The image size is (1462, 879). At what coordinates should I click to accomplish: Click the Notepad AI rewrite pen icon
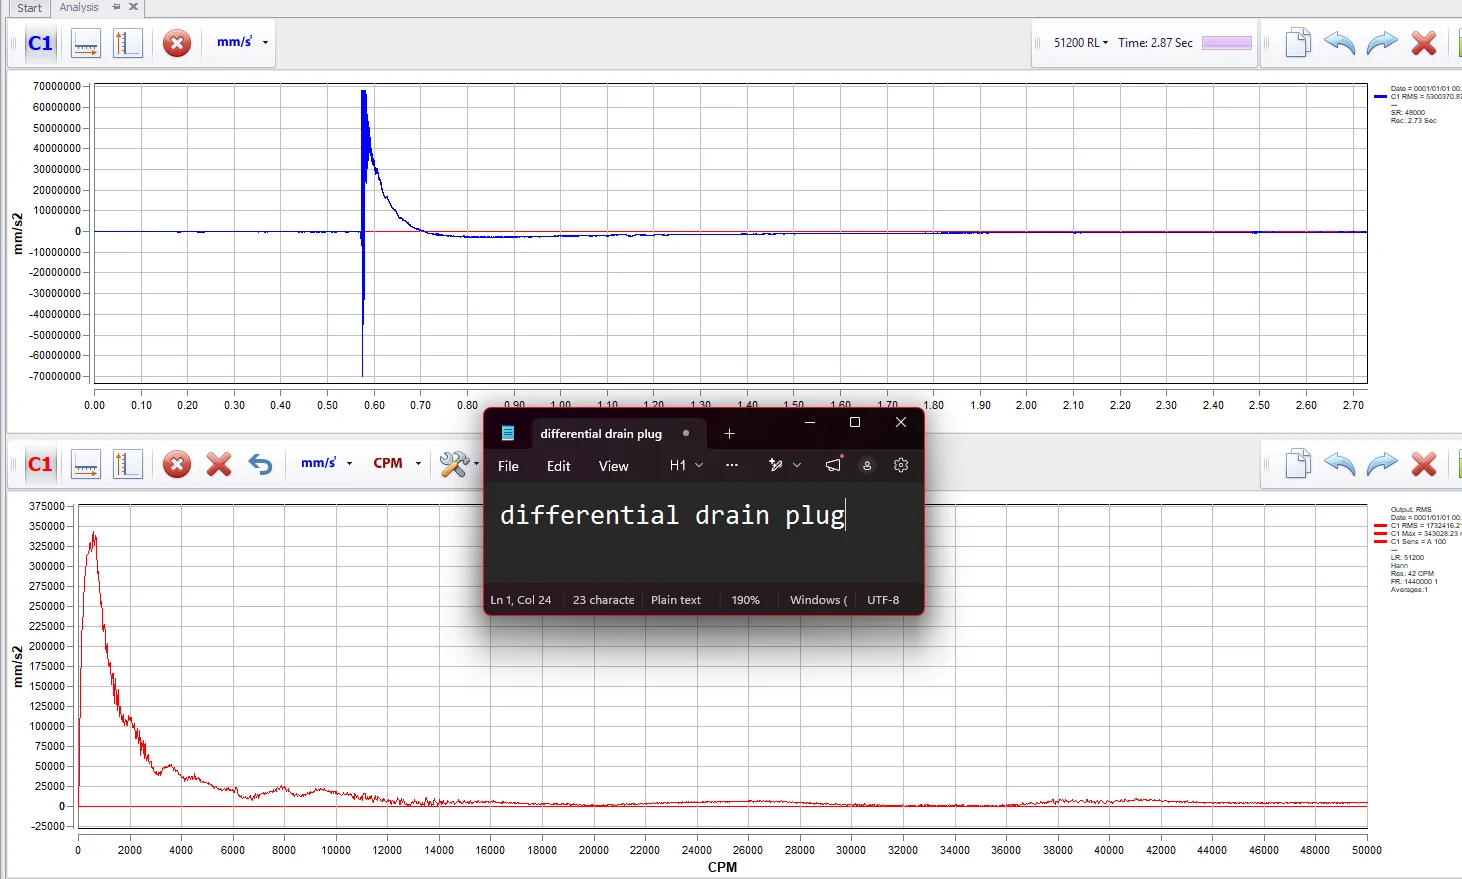[x=775, y=465]
